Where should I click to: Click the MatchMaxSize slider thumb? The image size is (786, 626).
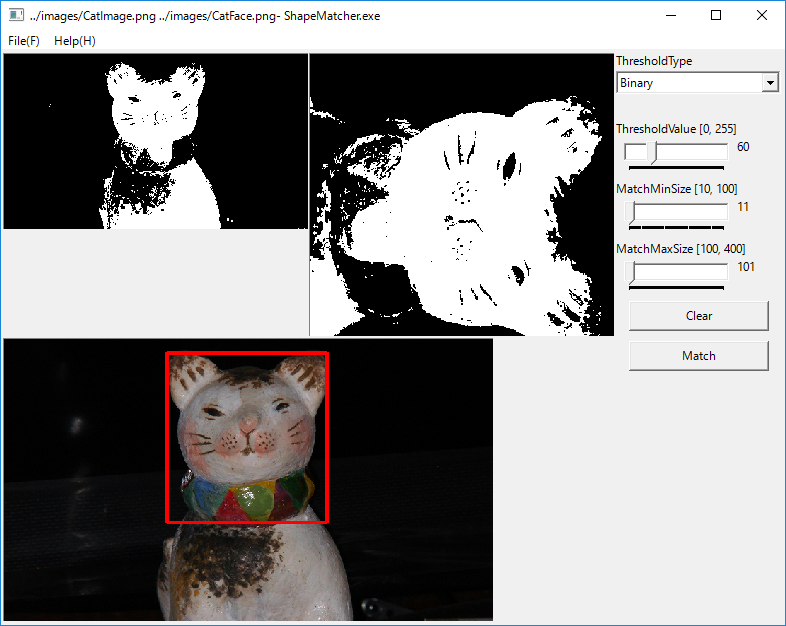631,272
